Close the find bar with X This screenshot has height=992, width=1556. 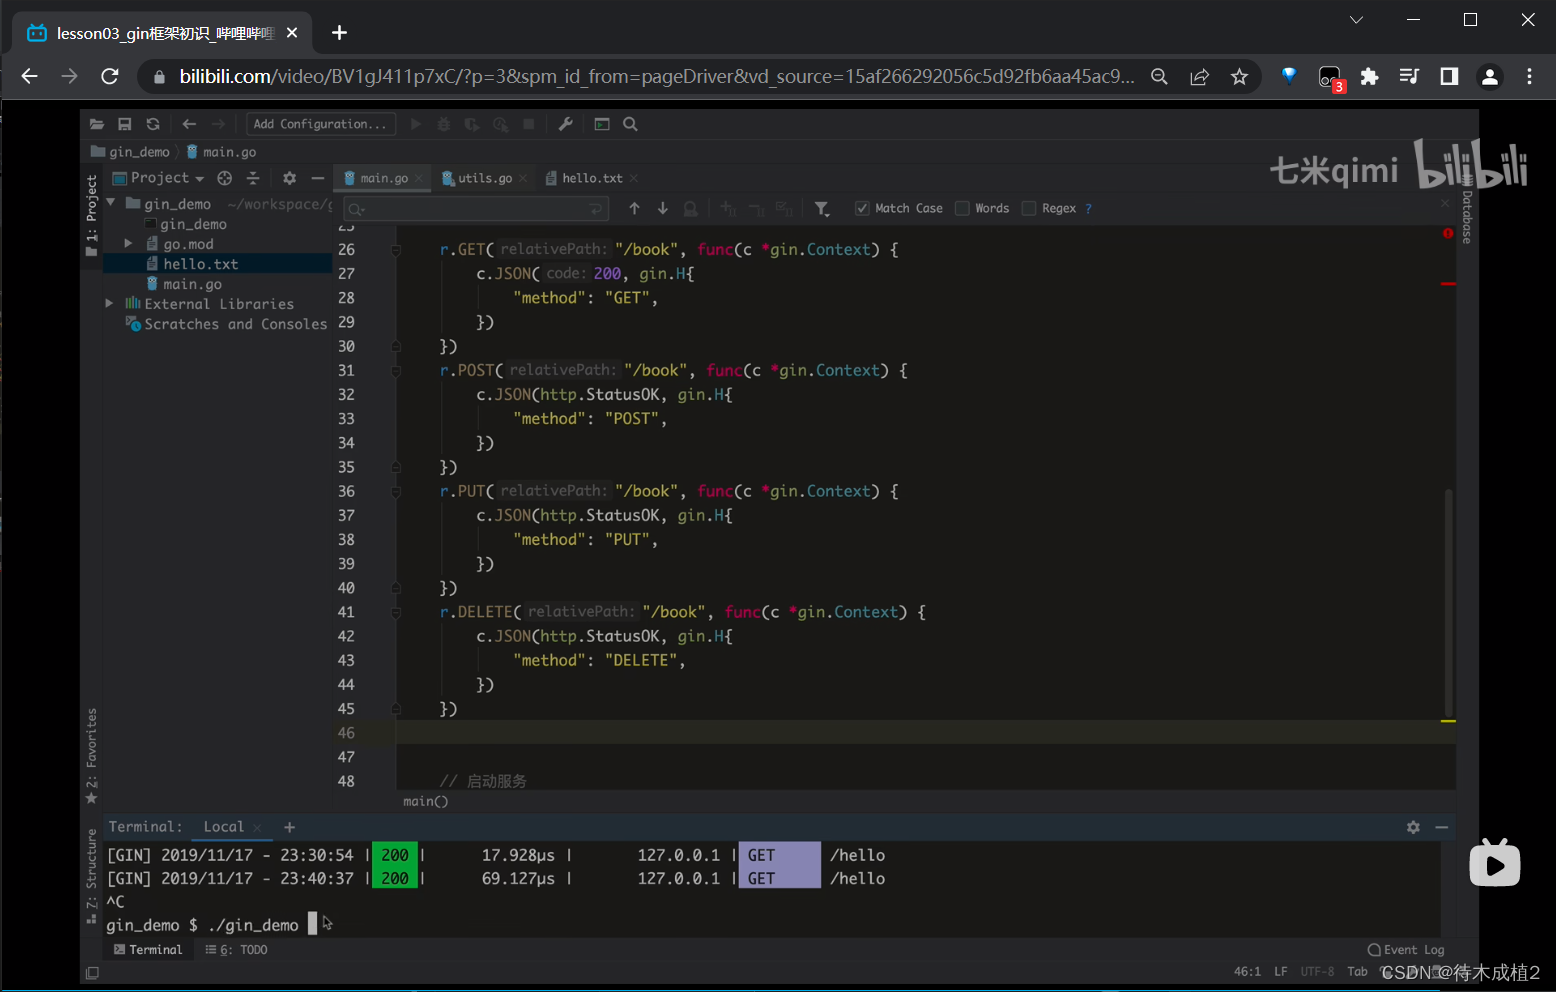pos(1445,203)
